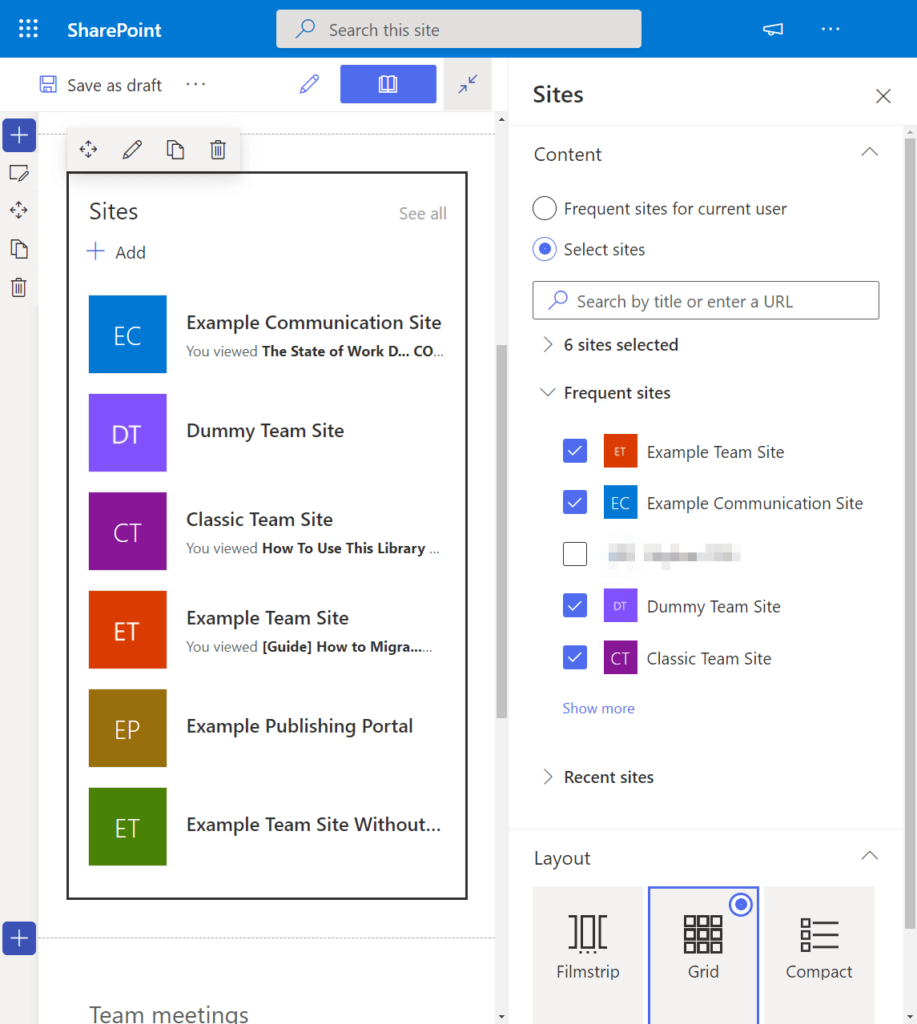917x1024 pixels.
Task: Focus the Search by title or URL field
Action: (x=705, y=300)
